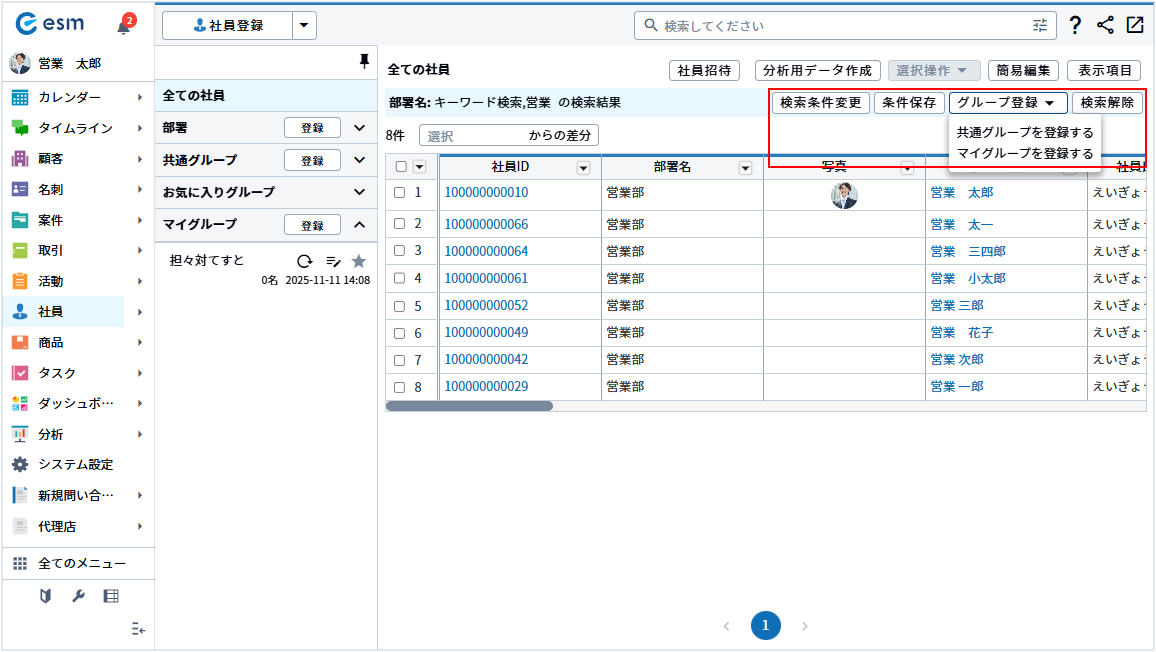1156x652 pixels.
Task: Select checkbox for row 5
Action: coord(399,306)
